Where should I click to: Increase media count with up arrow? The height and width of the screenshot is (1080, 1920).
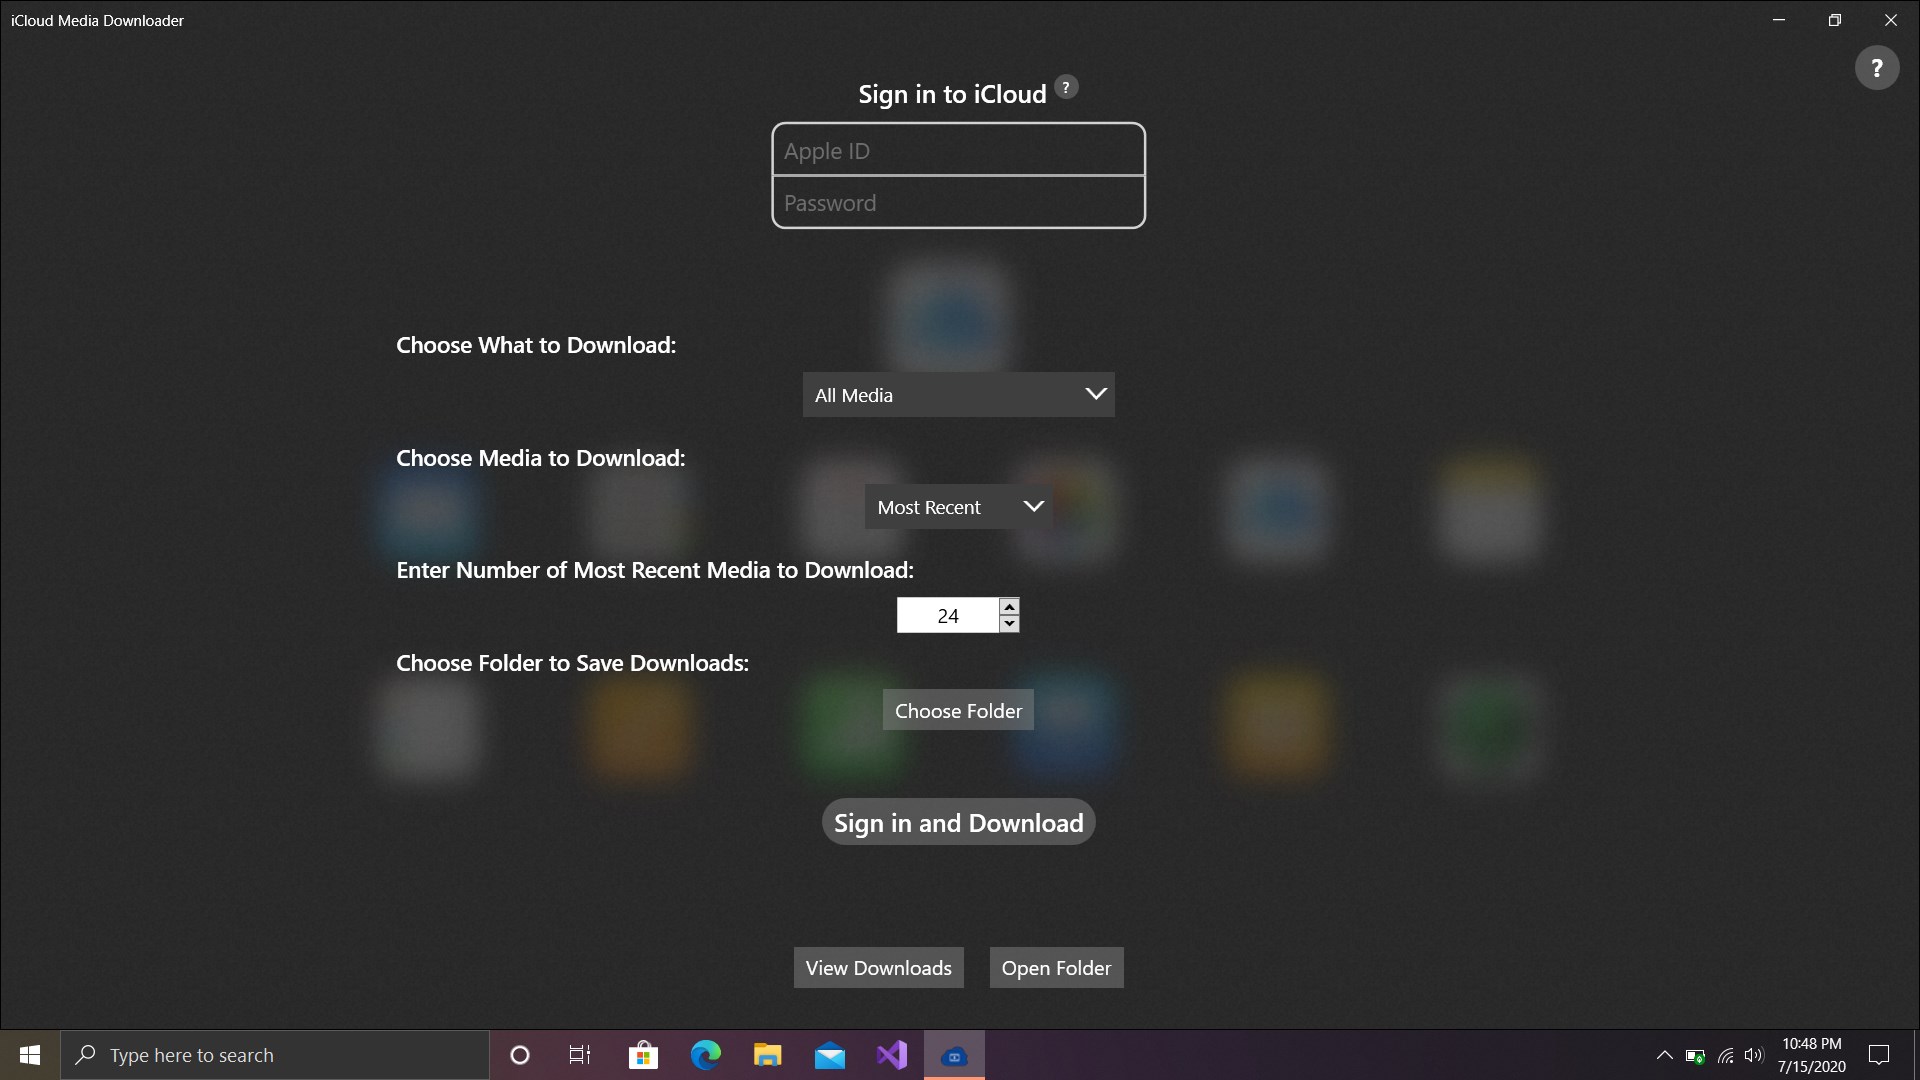point(1009,606)
